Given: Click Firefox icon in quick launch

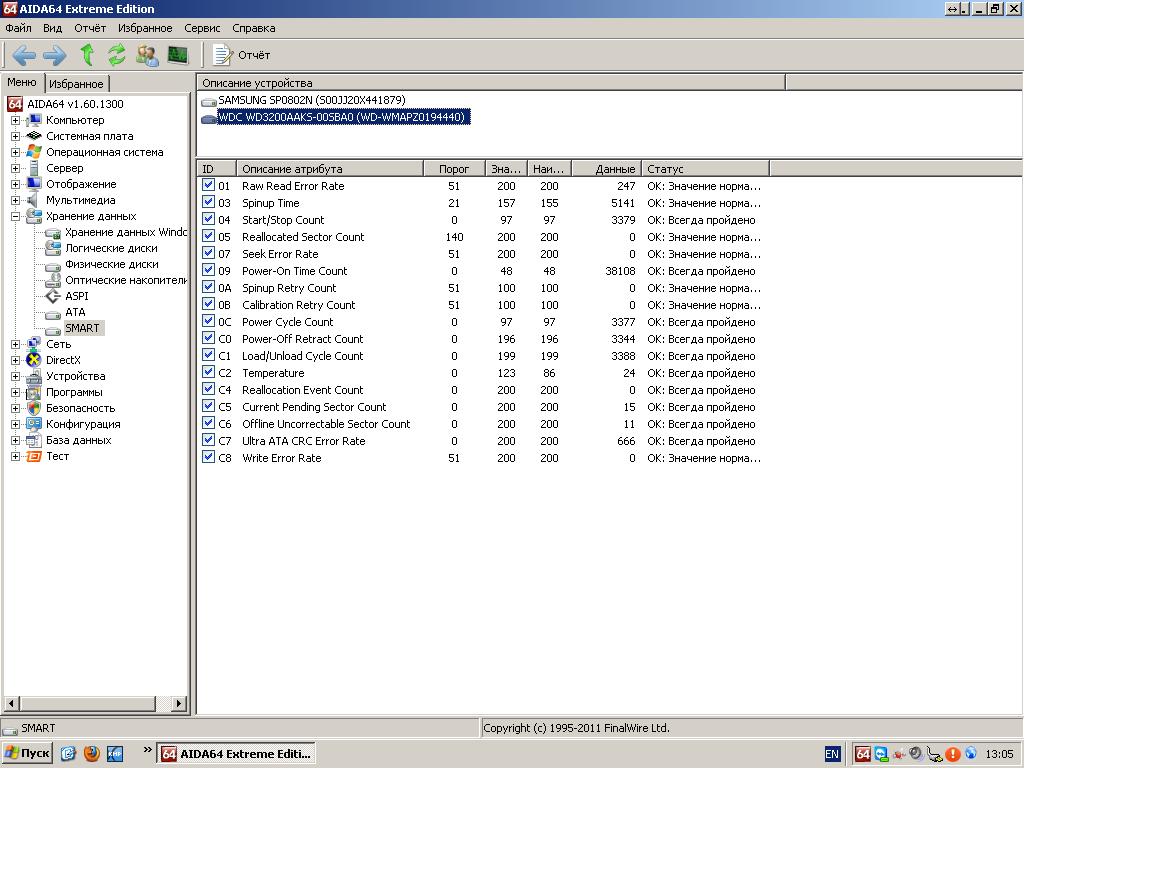Looking at the screenshot, I should click(91, 753).
